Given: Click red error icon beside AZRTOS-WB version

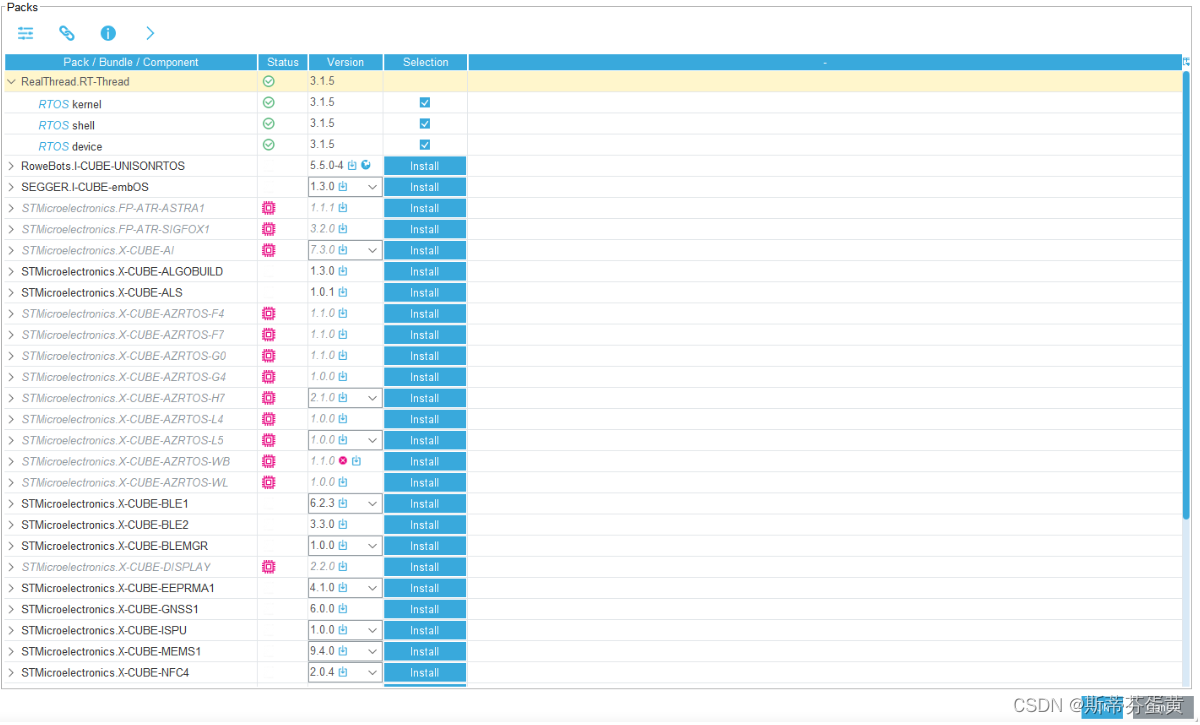Looking at the screenshot, I should click(x=343, y=461).
